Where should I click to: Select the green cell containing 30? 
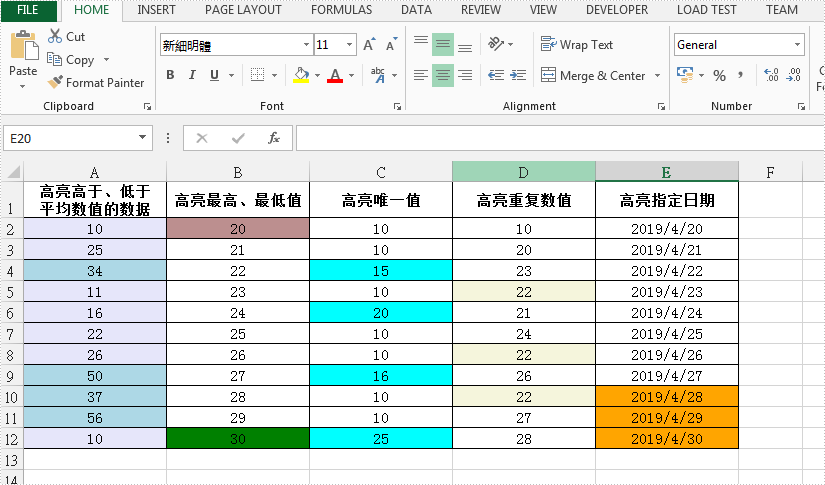(x=238, y=439)
